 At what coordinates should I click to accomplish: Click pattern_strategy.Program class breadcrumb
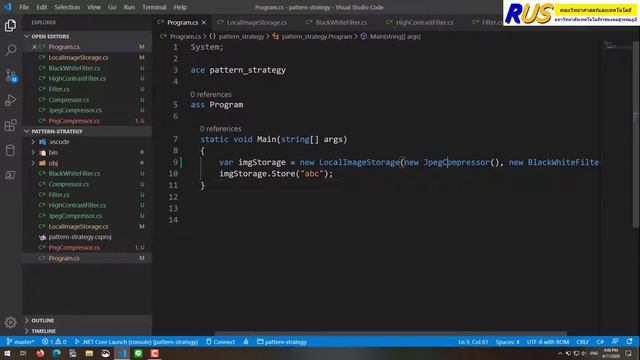pos(316,36)
